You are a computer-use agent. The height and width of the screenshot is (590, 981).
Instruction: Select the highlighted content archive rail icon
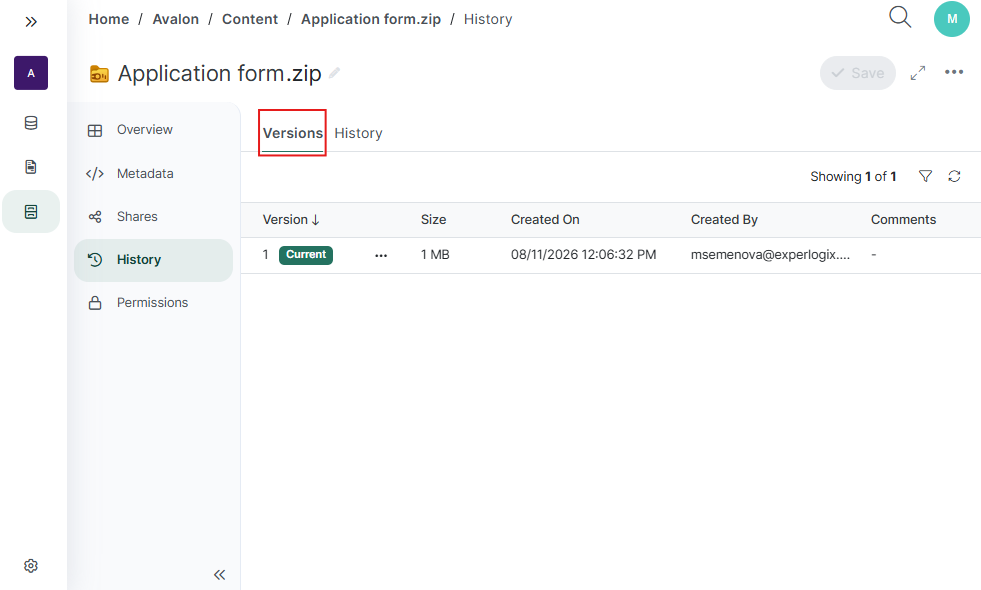tap(31, 211)
